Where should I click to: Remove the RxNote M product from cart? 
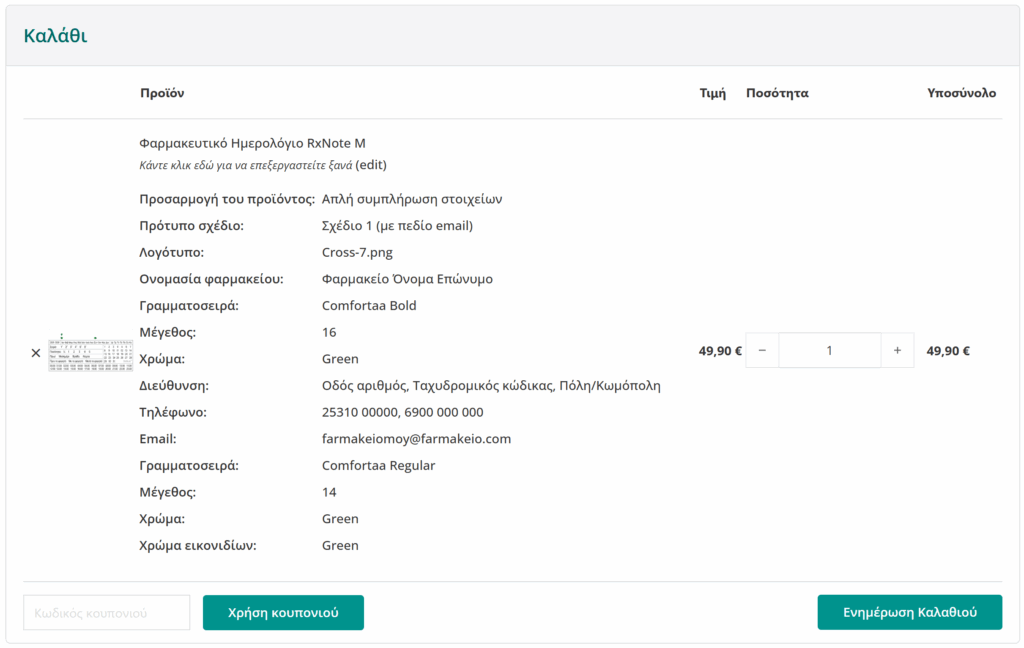click(36, 353)
